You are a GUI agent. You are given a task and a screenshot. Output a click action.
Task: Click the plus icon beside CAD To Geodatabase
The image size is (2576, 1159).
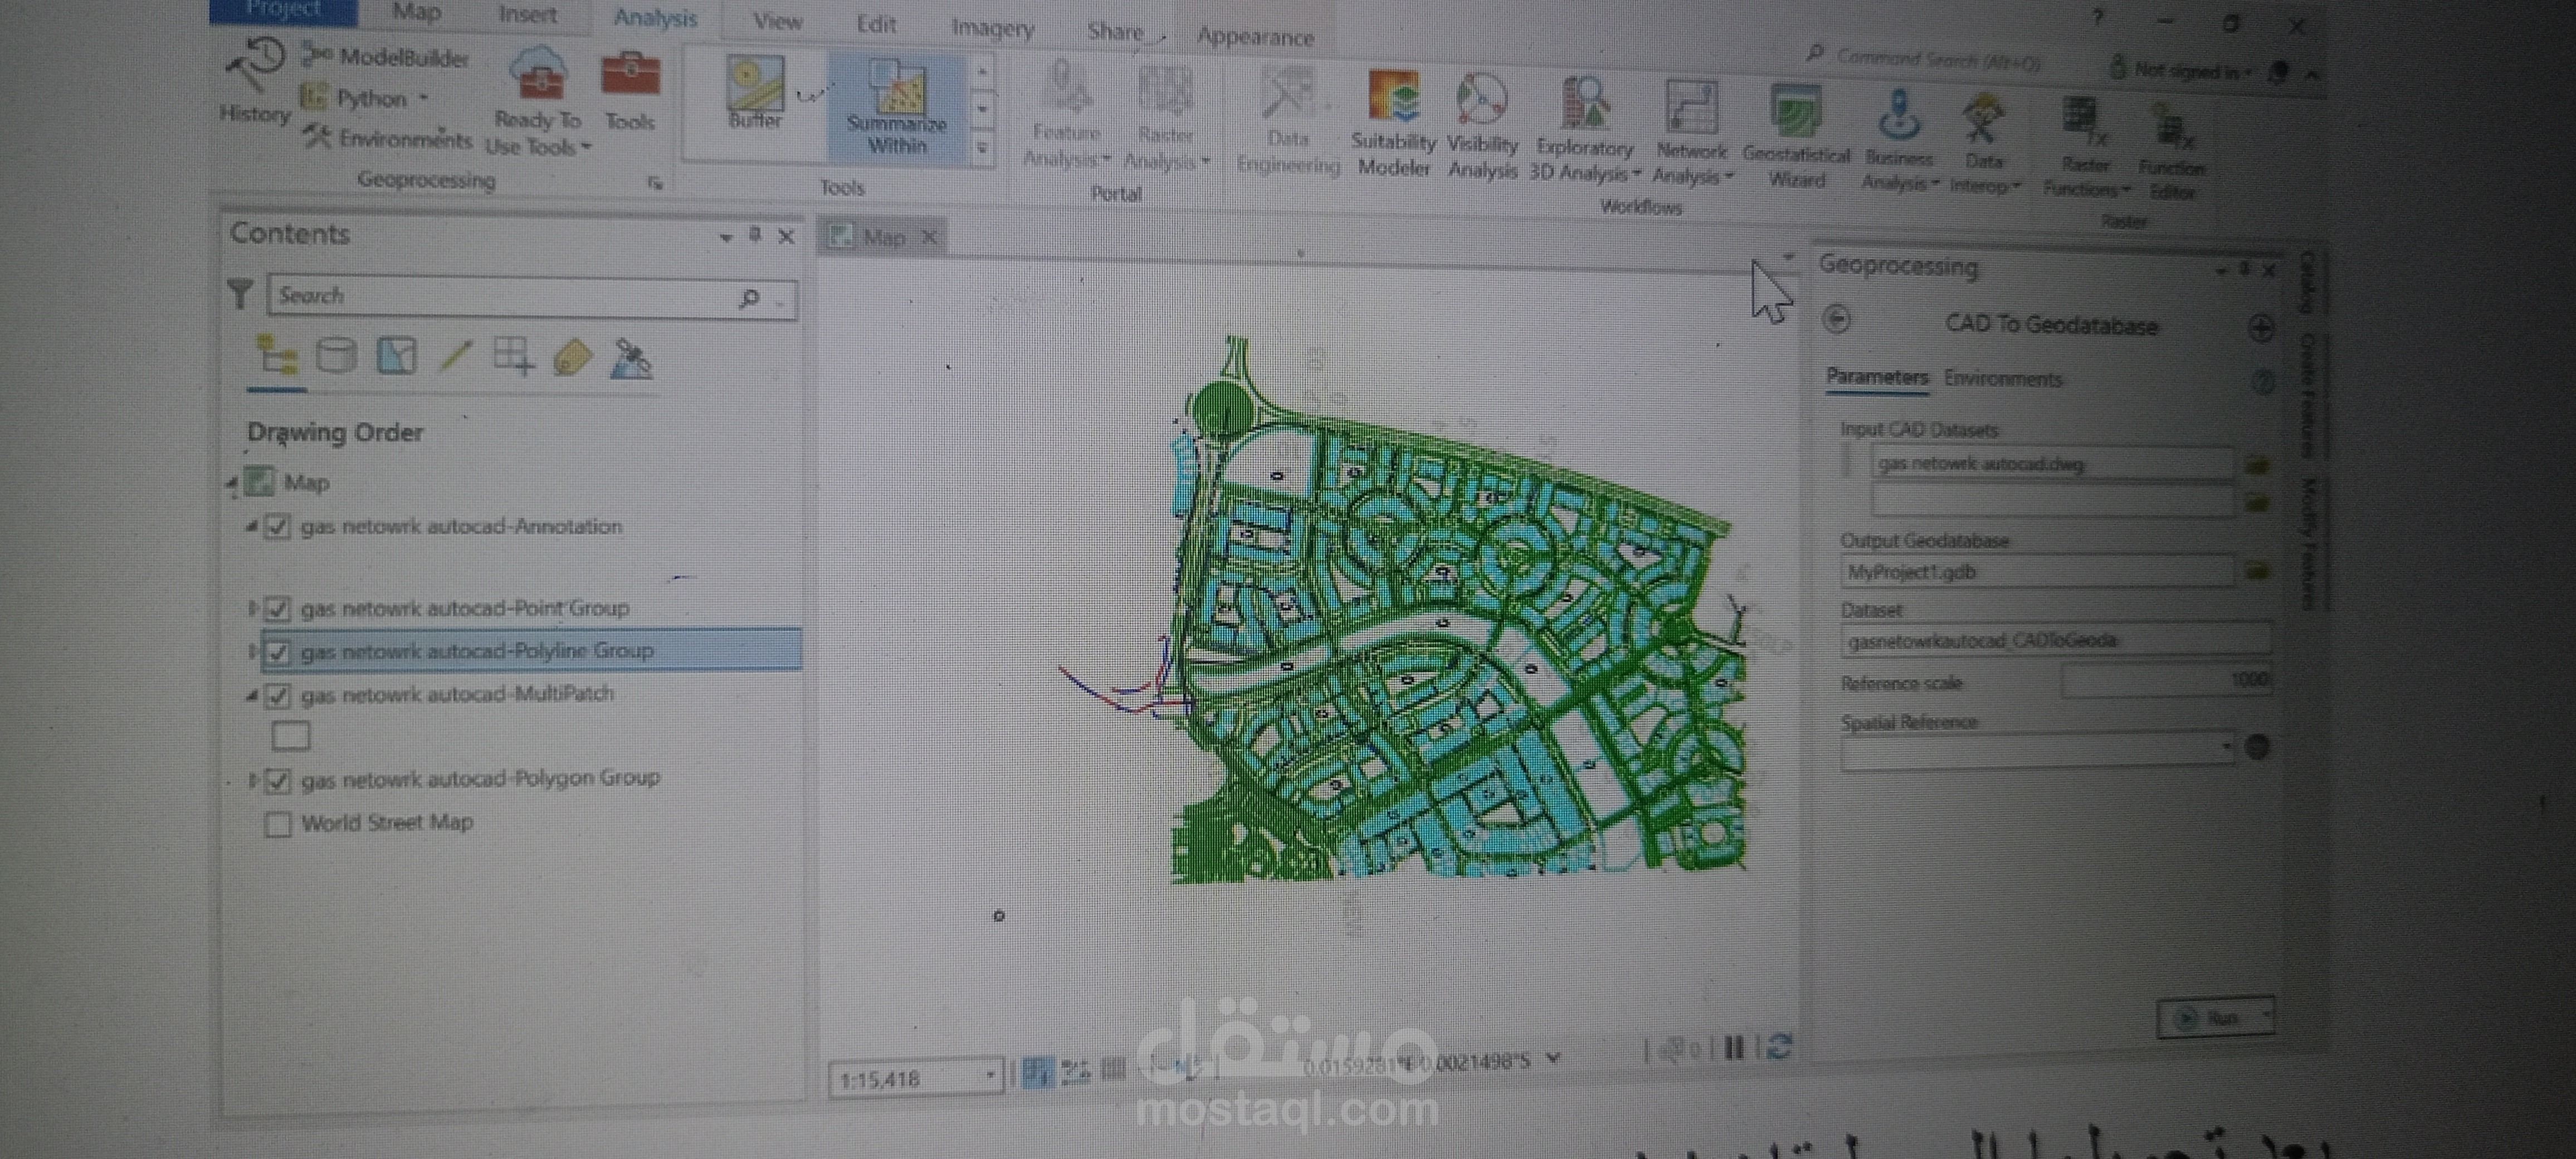pos(2261,327)
